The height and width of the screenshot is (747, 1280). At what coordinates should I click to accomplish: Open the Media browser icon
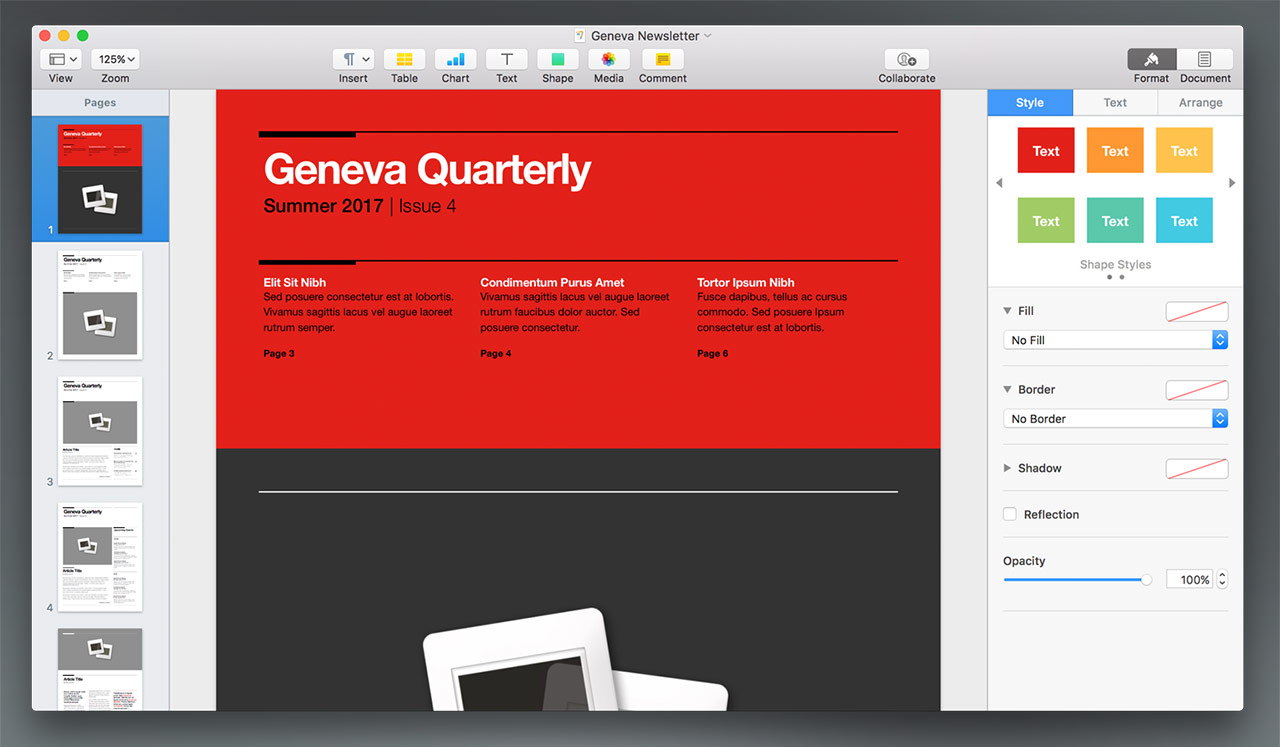pos(608,60)
